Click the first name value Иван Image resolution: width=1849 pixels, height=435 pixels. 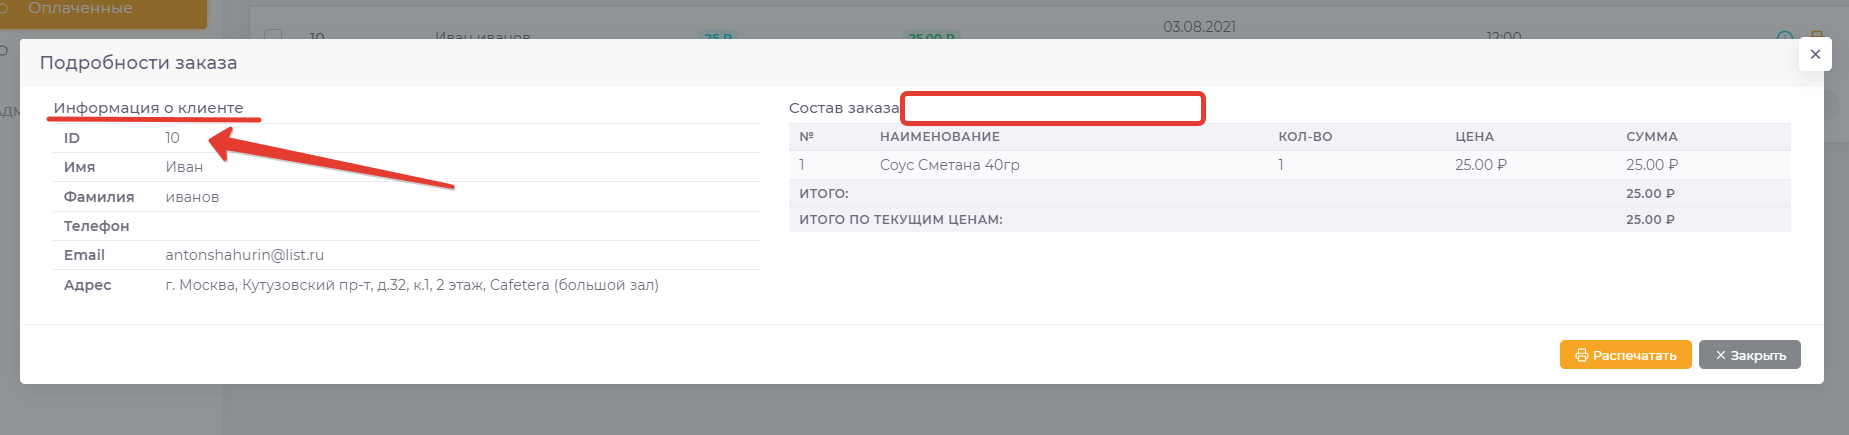(184, 167)
